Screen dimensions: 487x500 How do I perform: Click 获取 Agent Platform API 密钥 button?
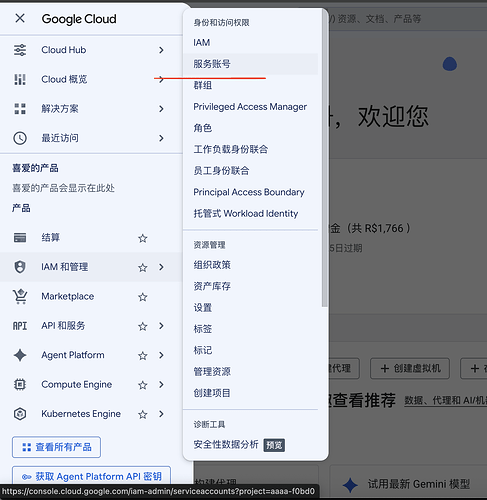point(91,476)
